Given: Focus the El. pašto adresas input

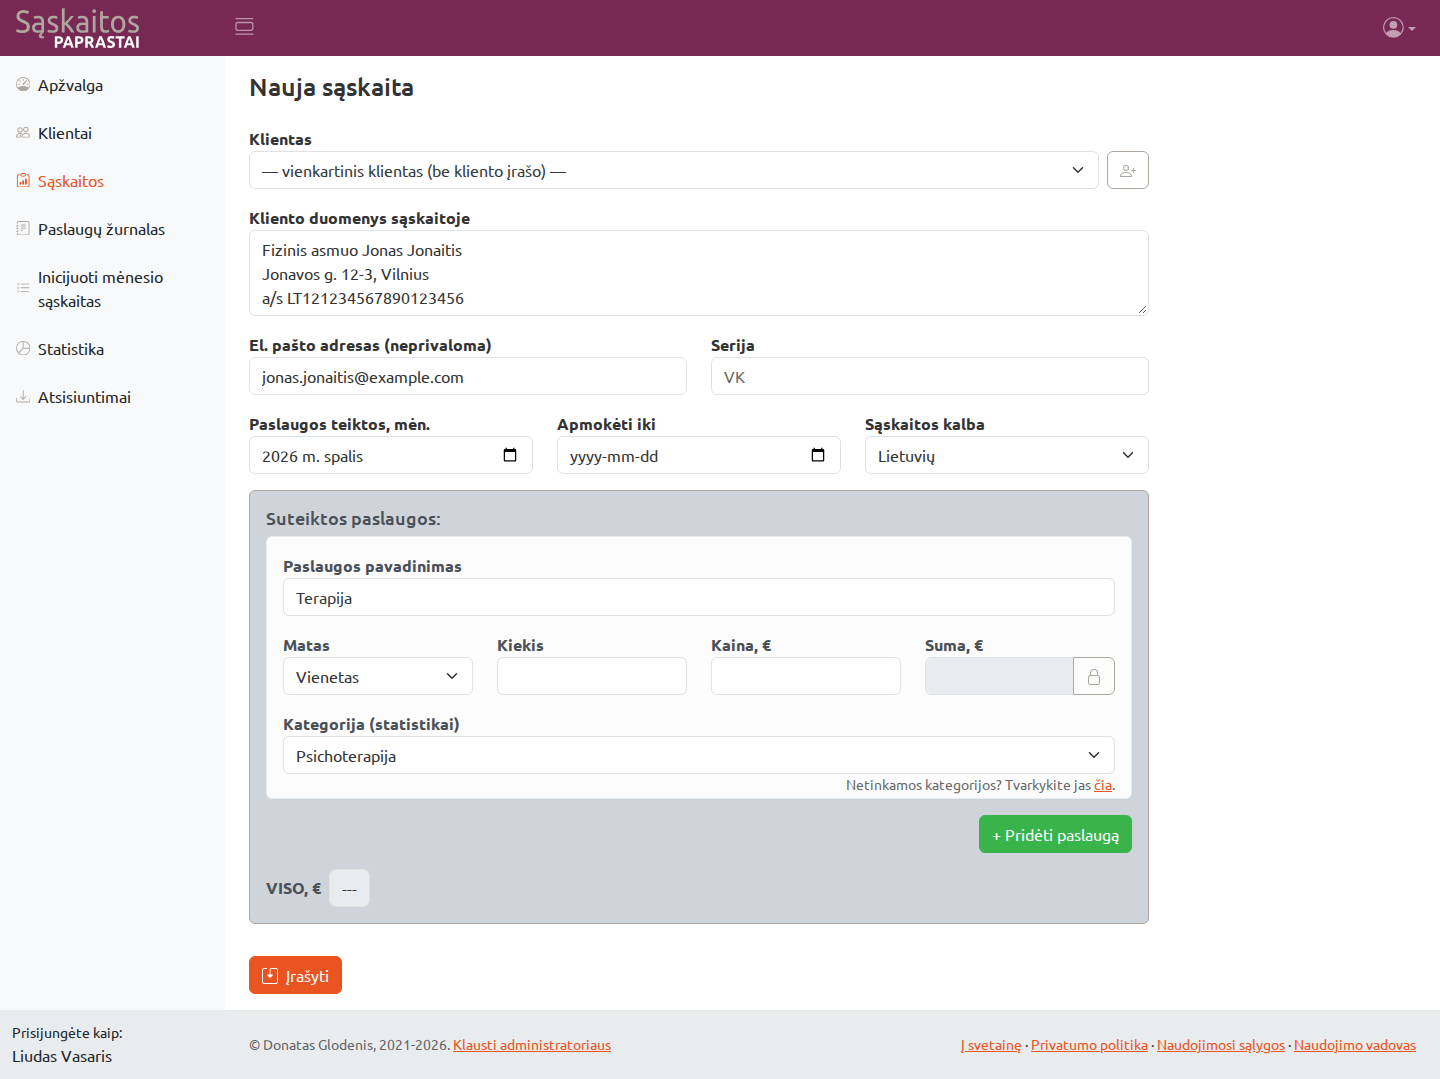Looking at the screenshot, I should [x=468, y=376].
